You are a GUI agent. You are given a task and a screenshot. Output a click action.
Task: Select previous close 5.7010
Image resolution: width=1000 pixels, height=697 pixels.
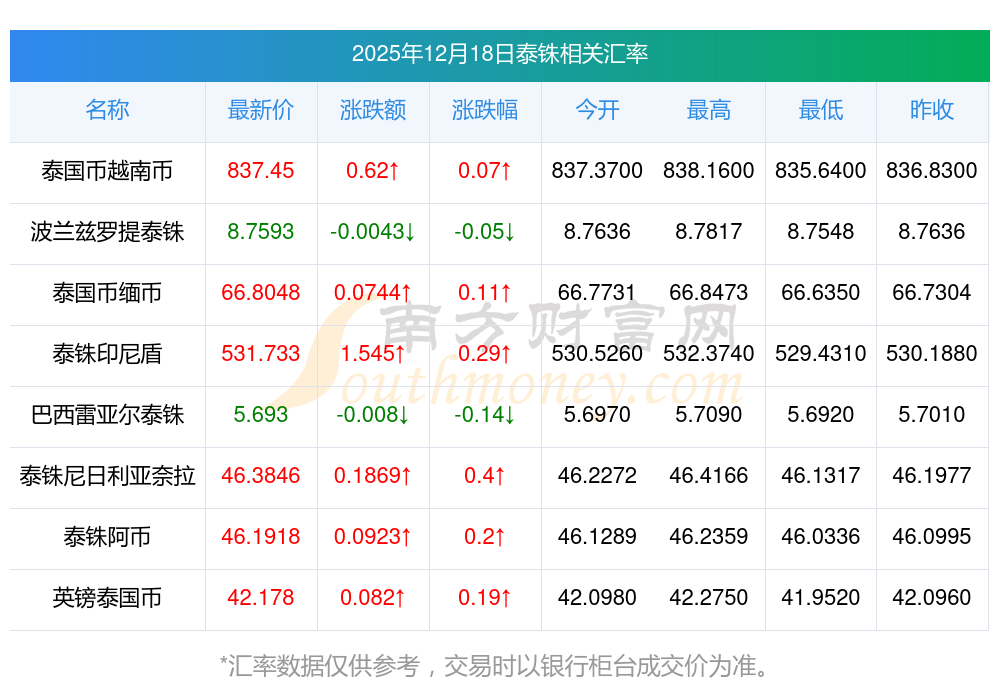coord(932,415)
